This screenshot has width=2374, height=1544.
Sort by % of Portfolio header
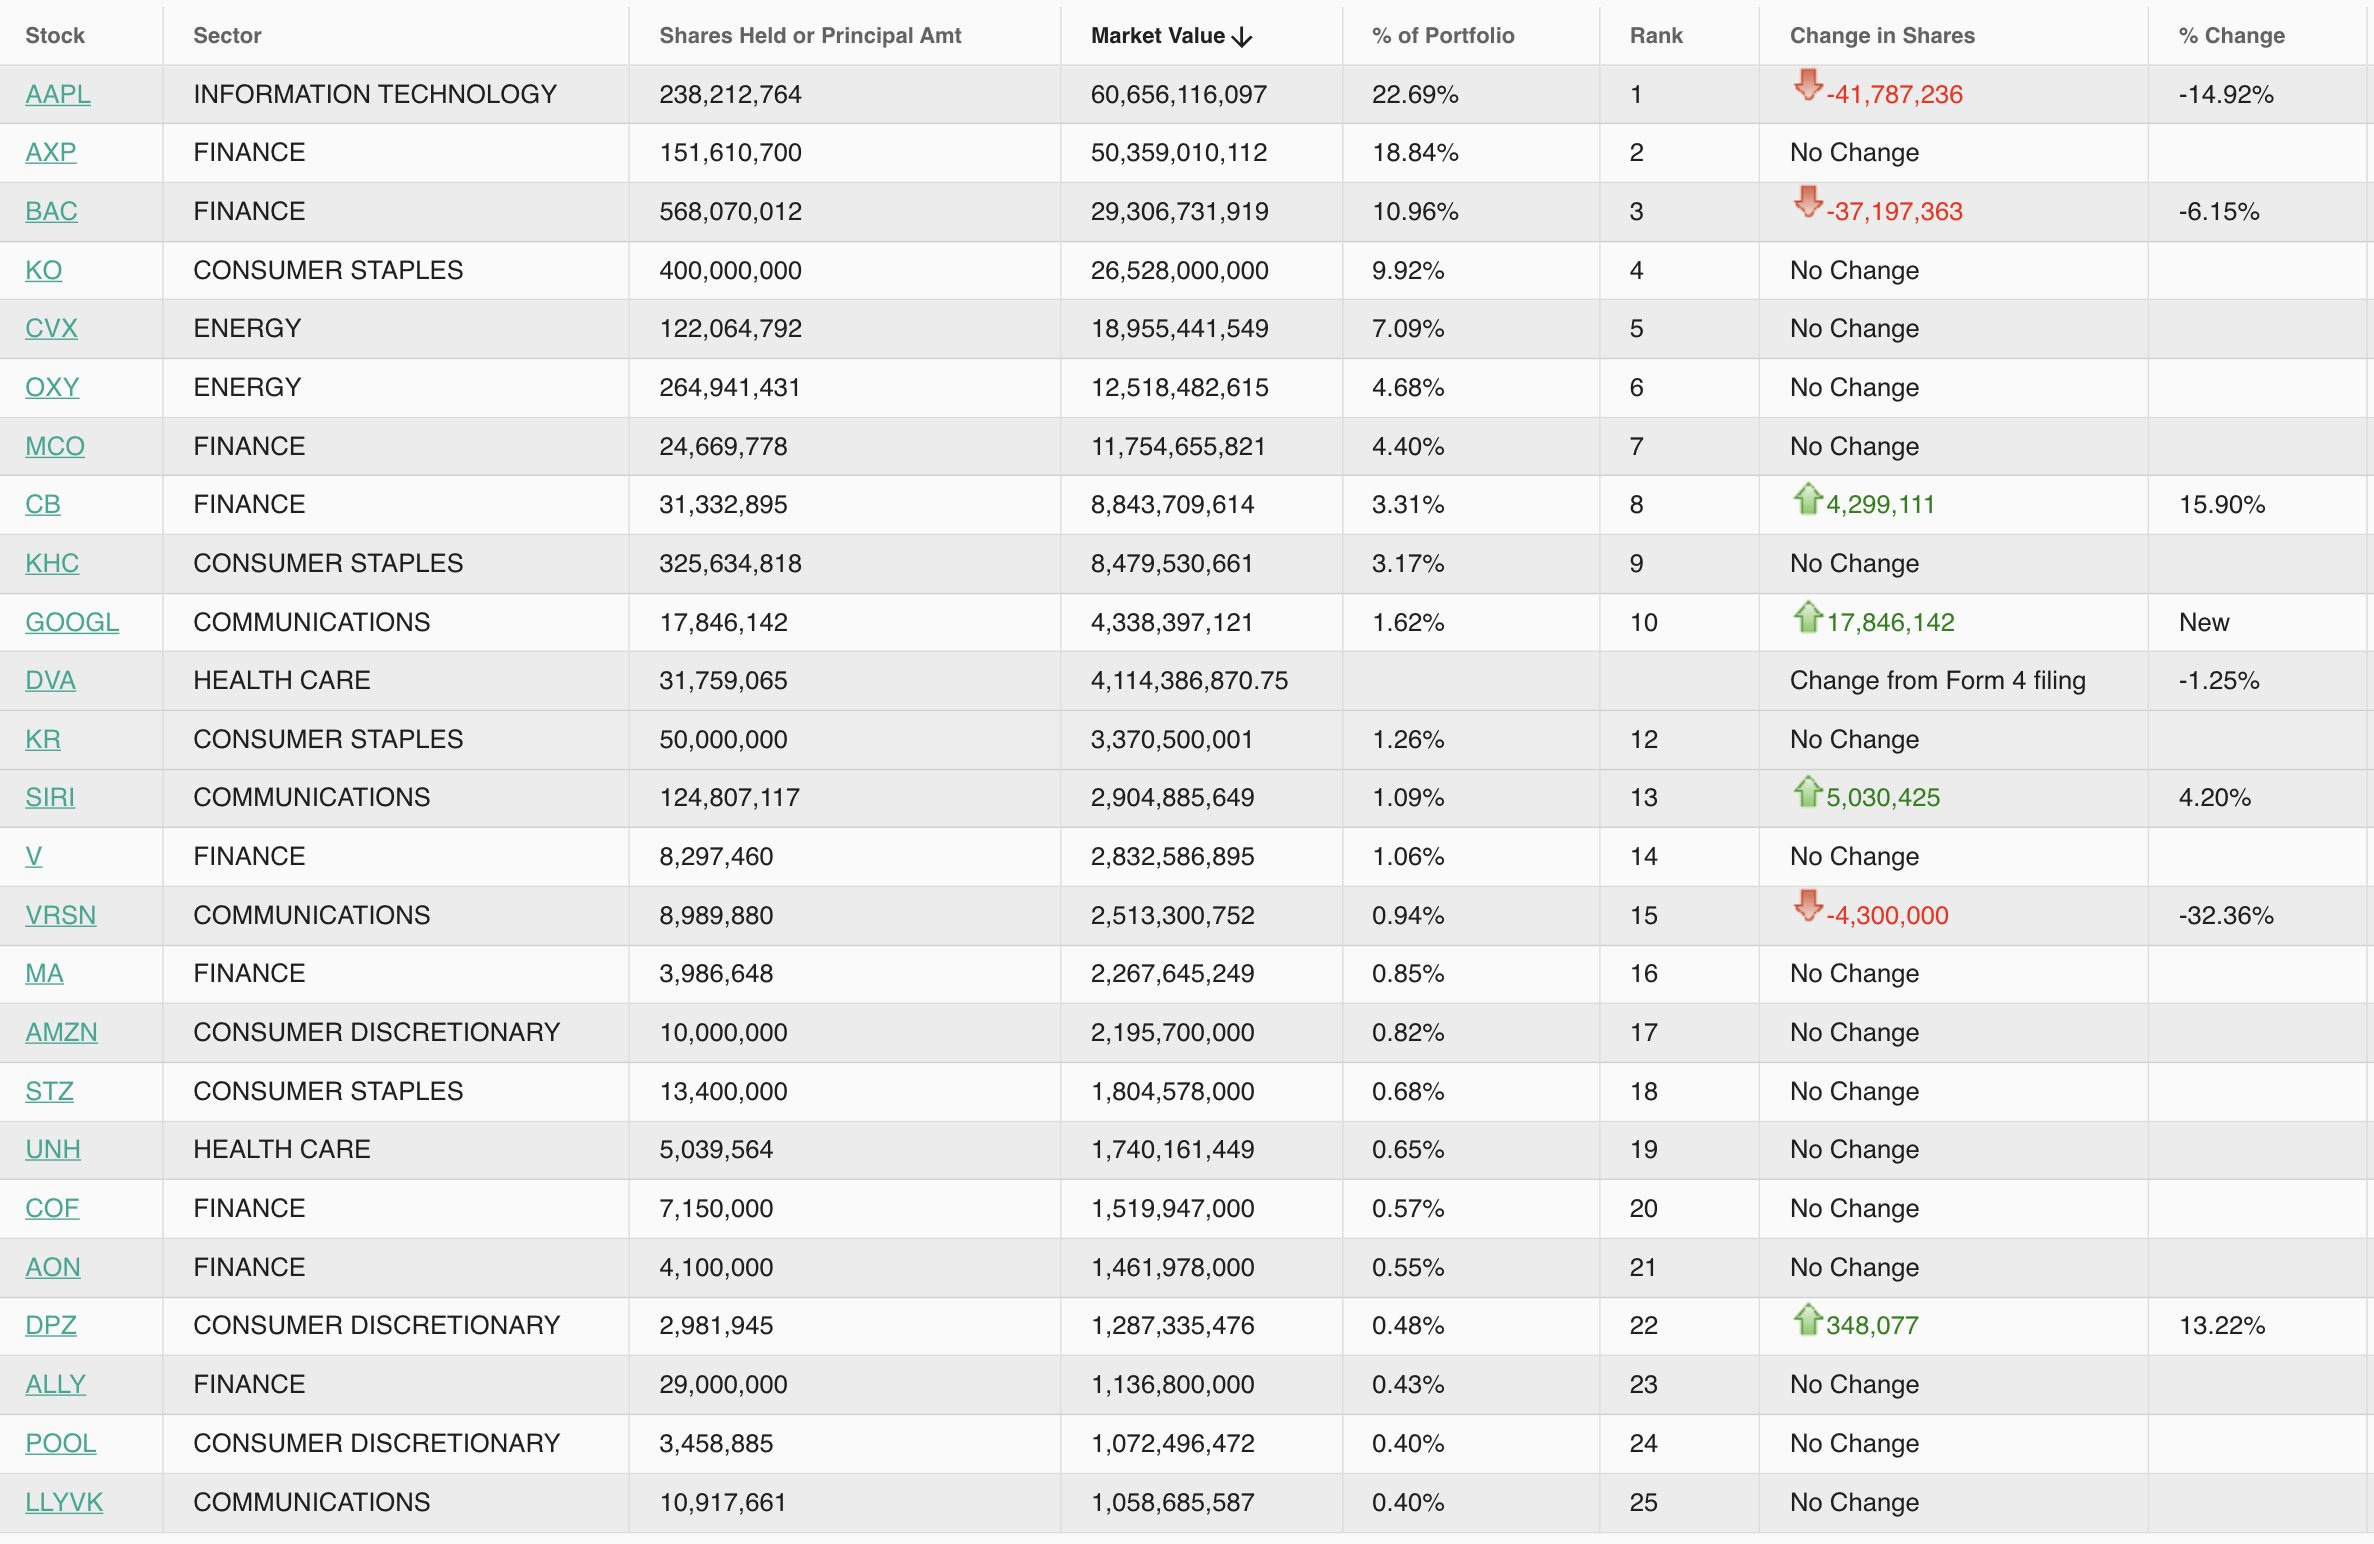click(1442, 36)
